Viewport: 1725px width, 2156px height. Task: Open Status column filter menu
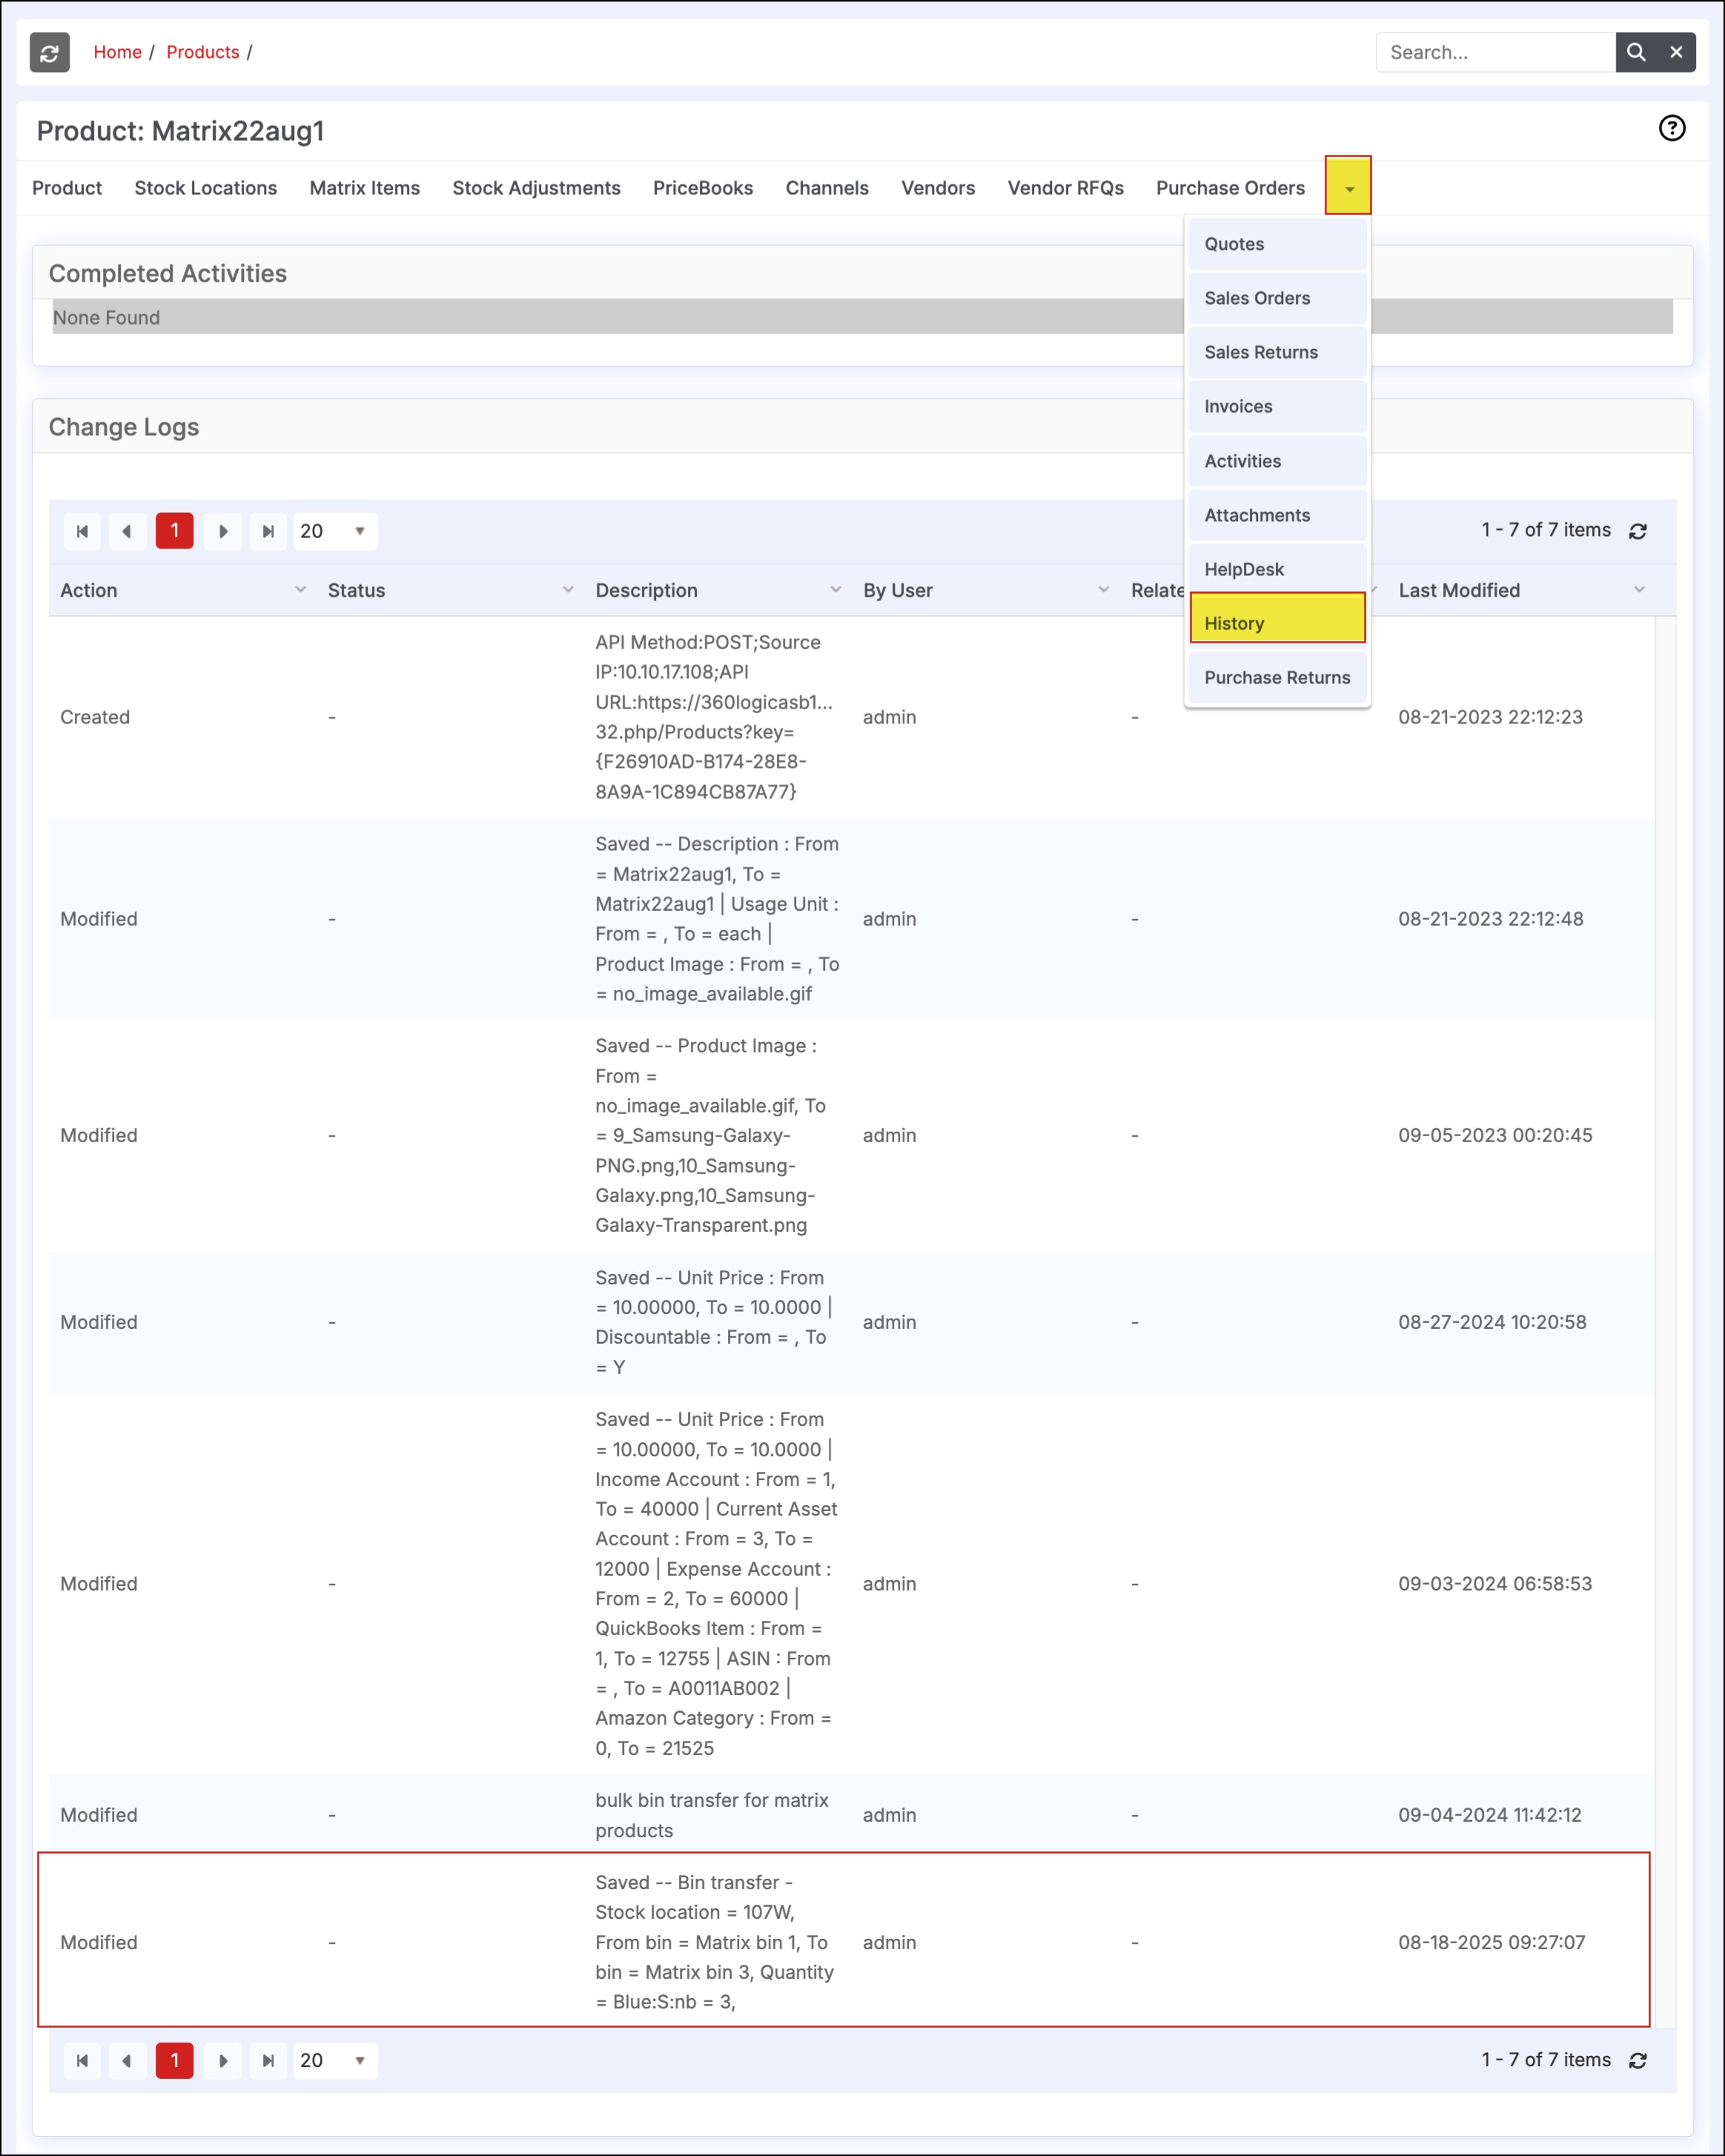tap(568, 590)
